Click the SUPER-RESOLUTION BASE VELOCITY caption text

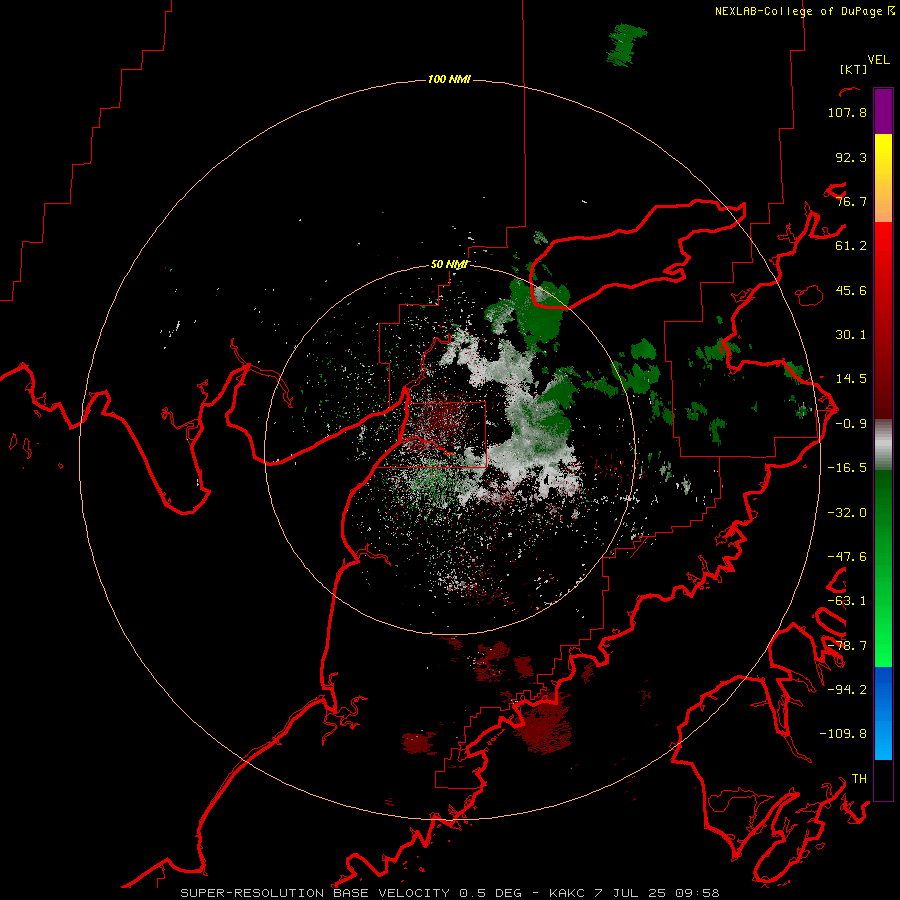315,893
